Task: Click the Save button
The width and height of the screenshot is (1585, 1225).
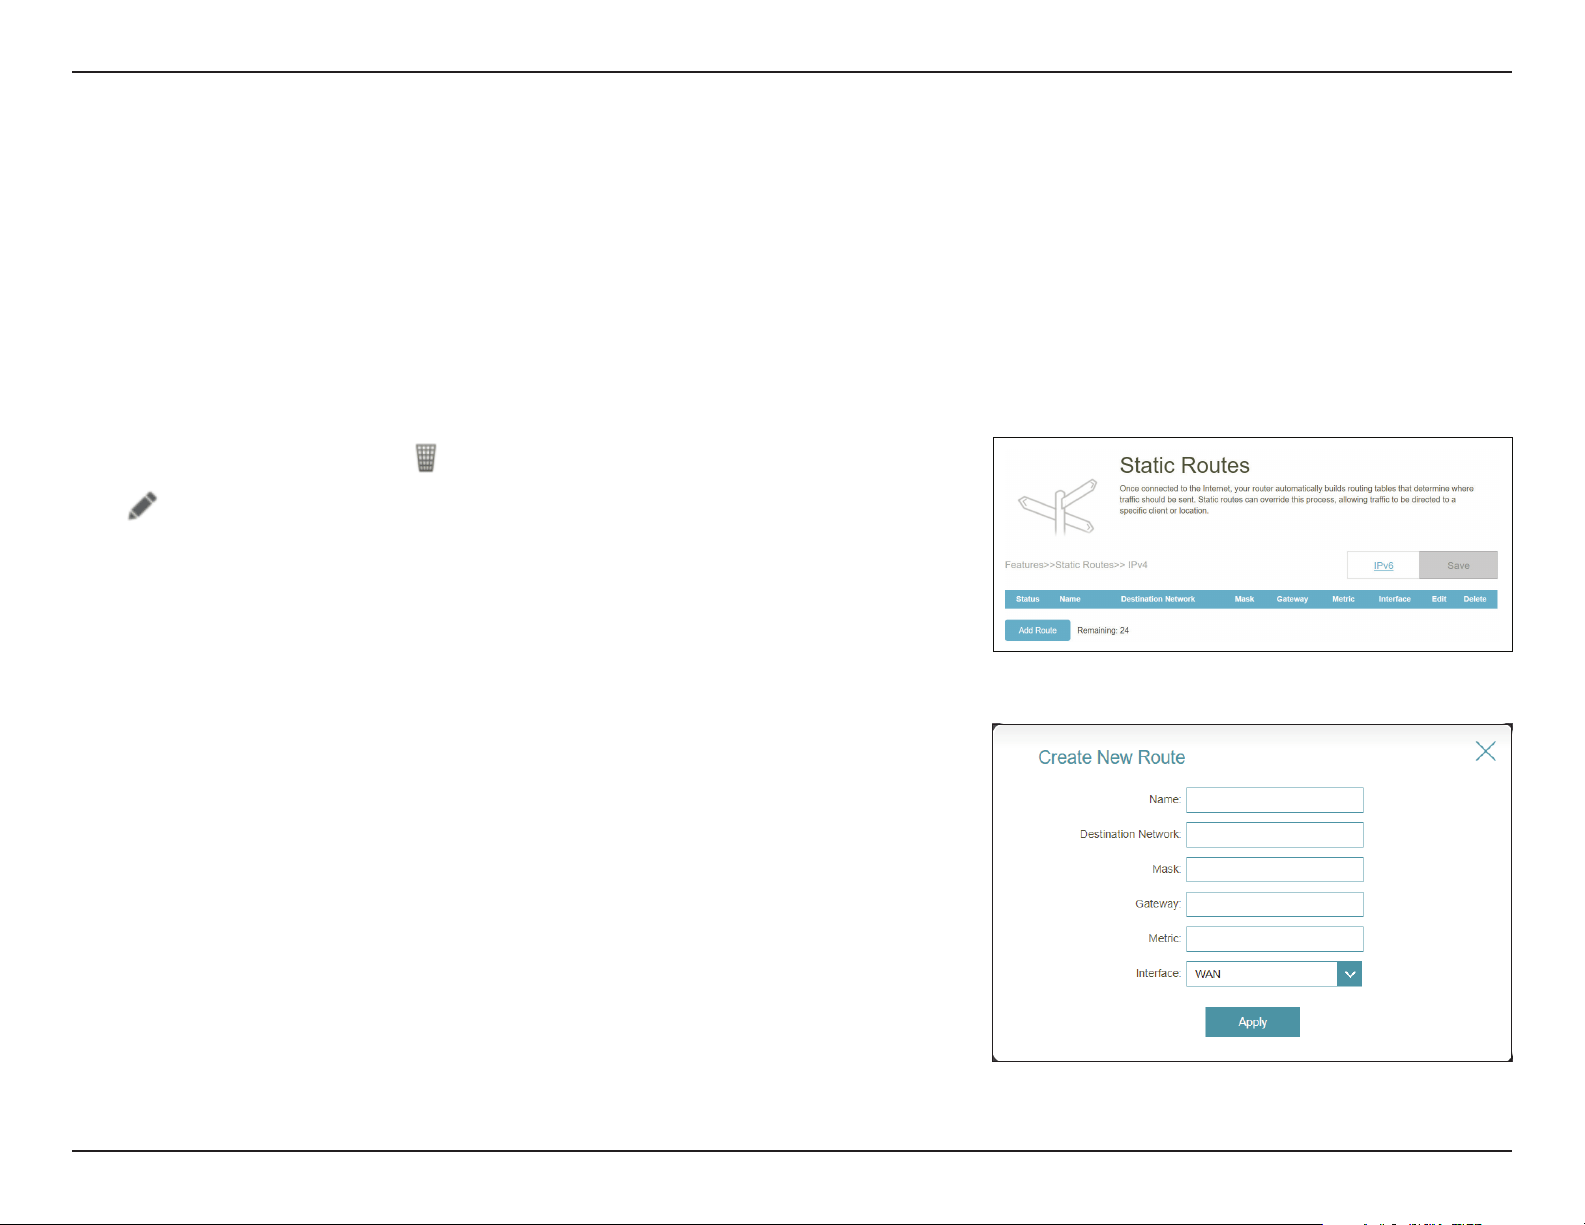Action: pos(1458,565)
